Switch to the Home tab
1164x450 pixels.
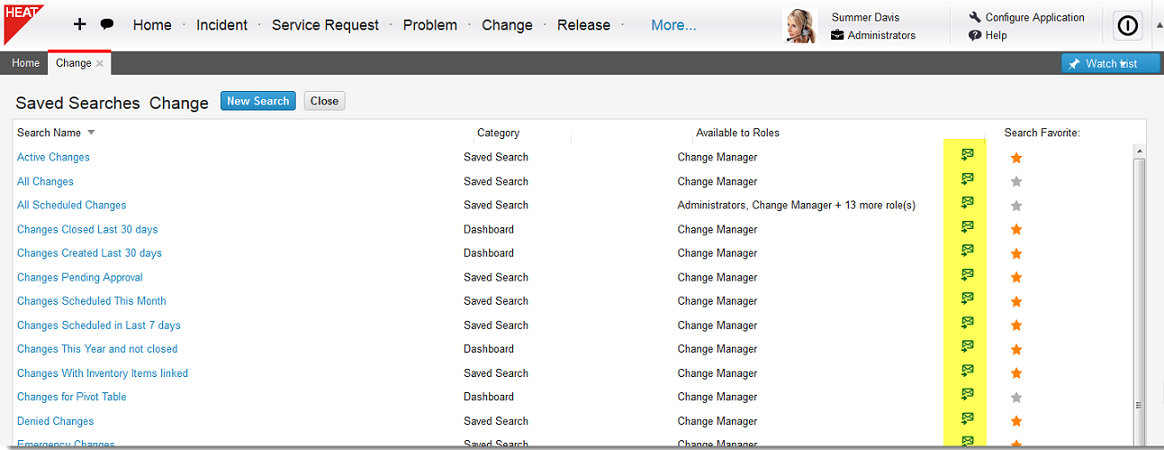tap(25, 63)
